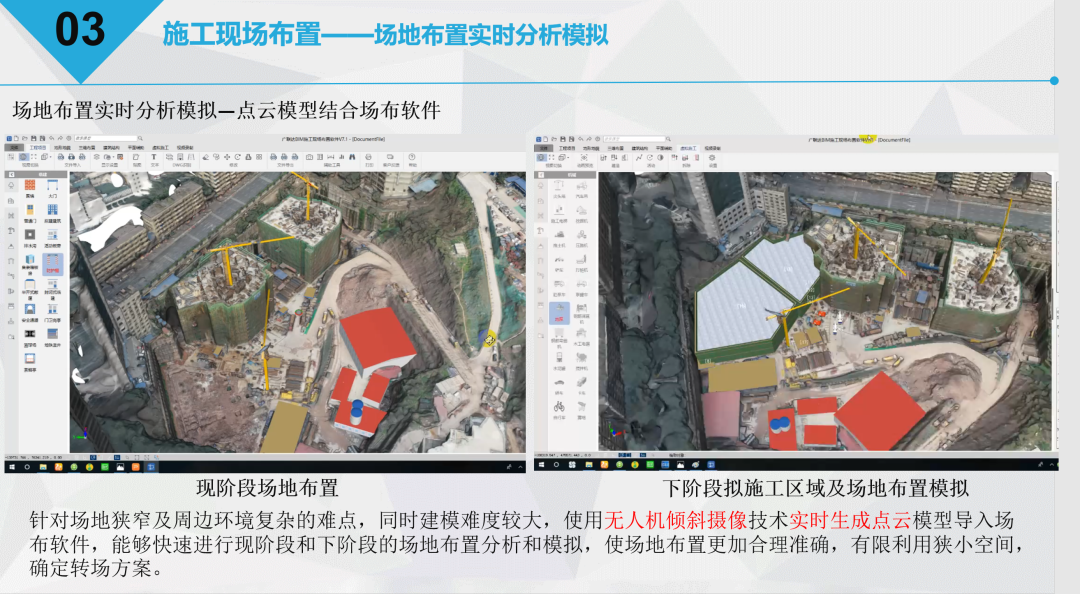Viewport: 1080px width, 594px height.
Task: Click search box in 下阶段 simulation window
Action: coord(634,139)
